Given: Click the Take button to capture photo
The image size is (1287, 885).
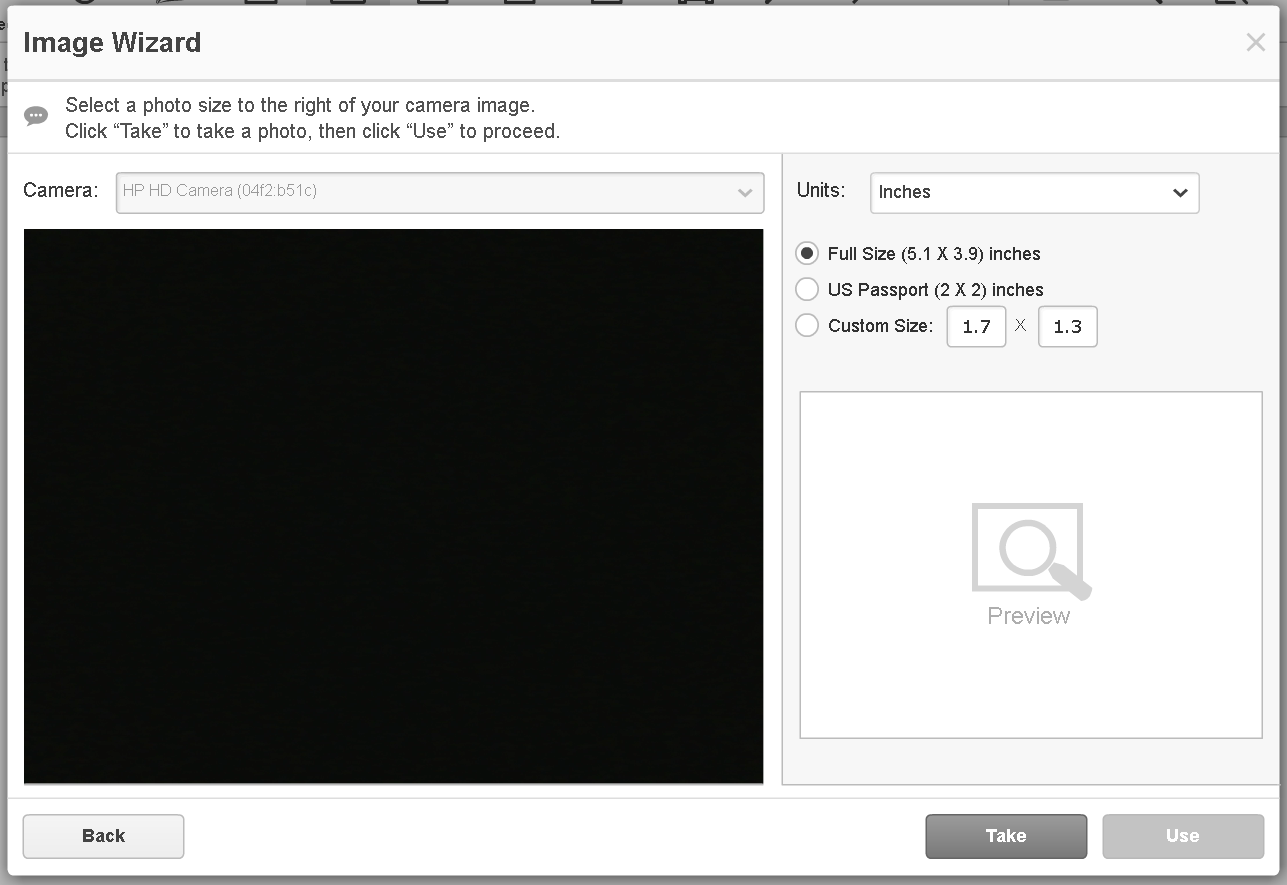Looking at the screenshot, I should point(1006,836).
